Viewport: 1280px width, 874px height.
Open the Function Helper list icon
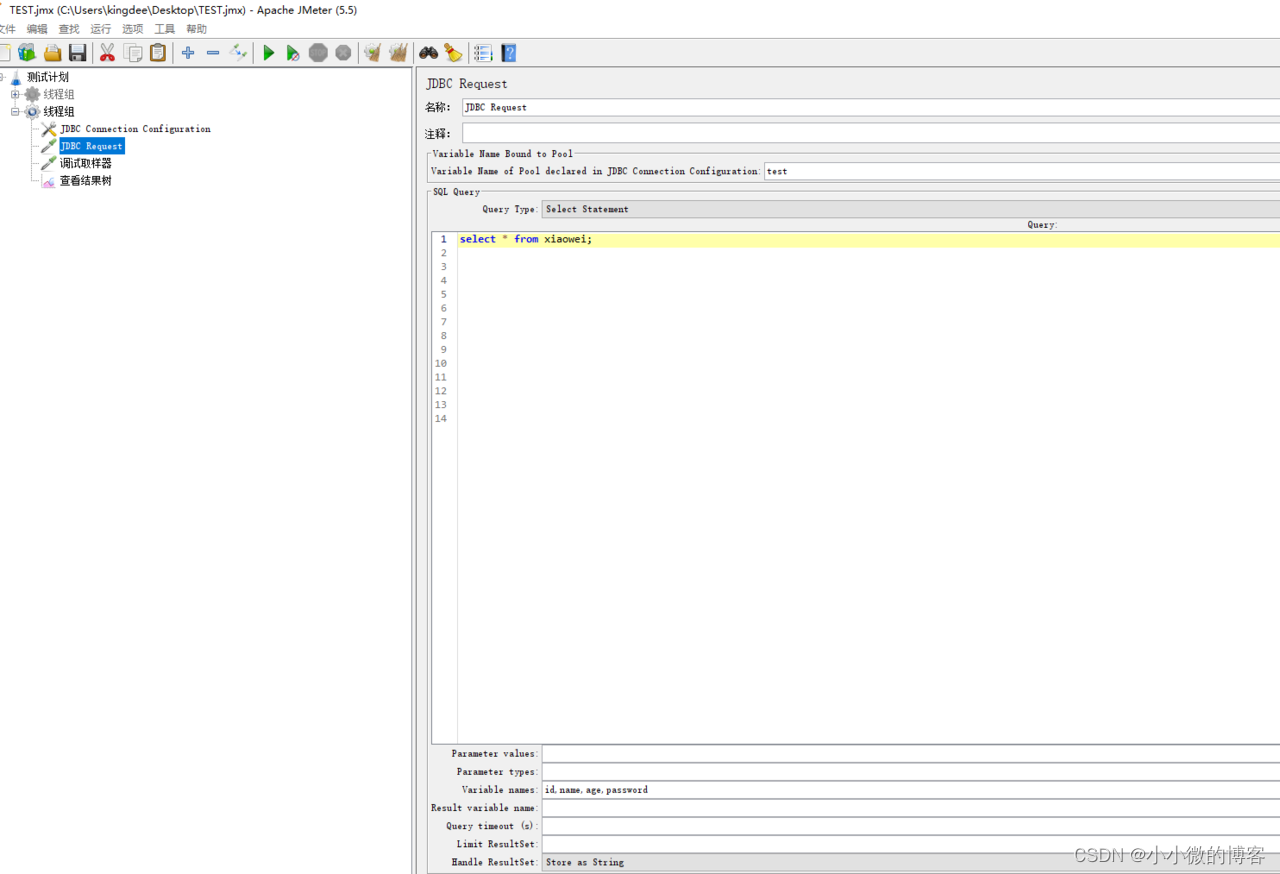(483, 53)
